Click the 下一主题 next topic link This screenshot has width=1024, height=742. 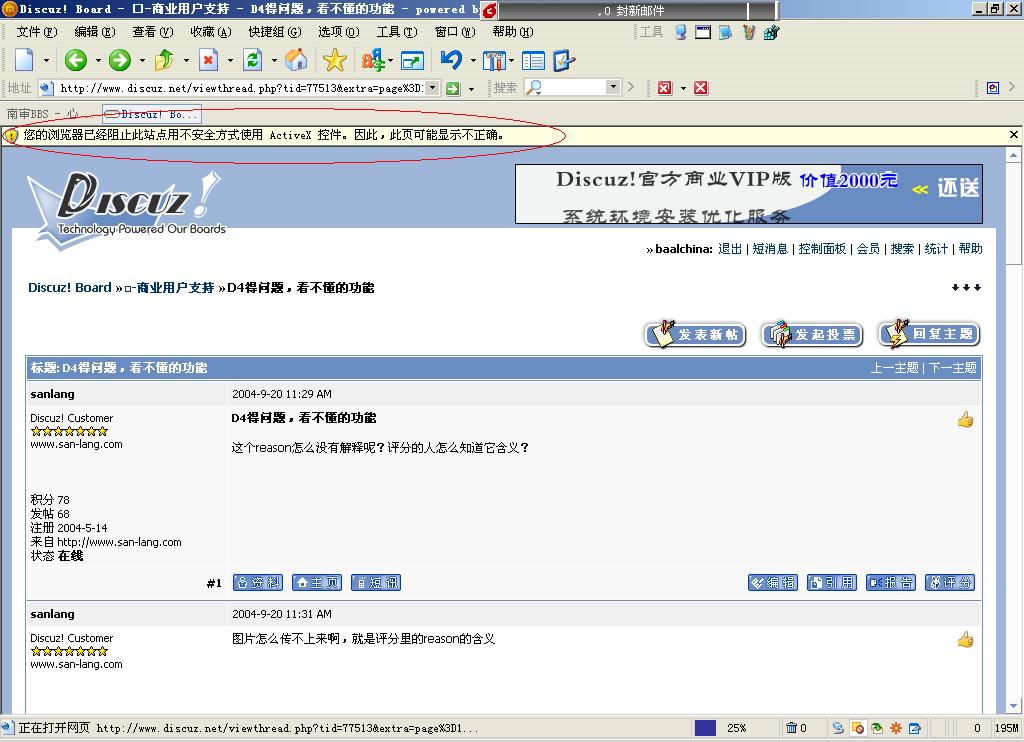[x=953, y=368]
